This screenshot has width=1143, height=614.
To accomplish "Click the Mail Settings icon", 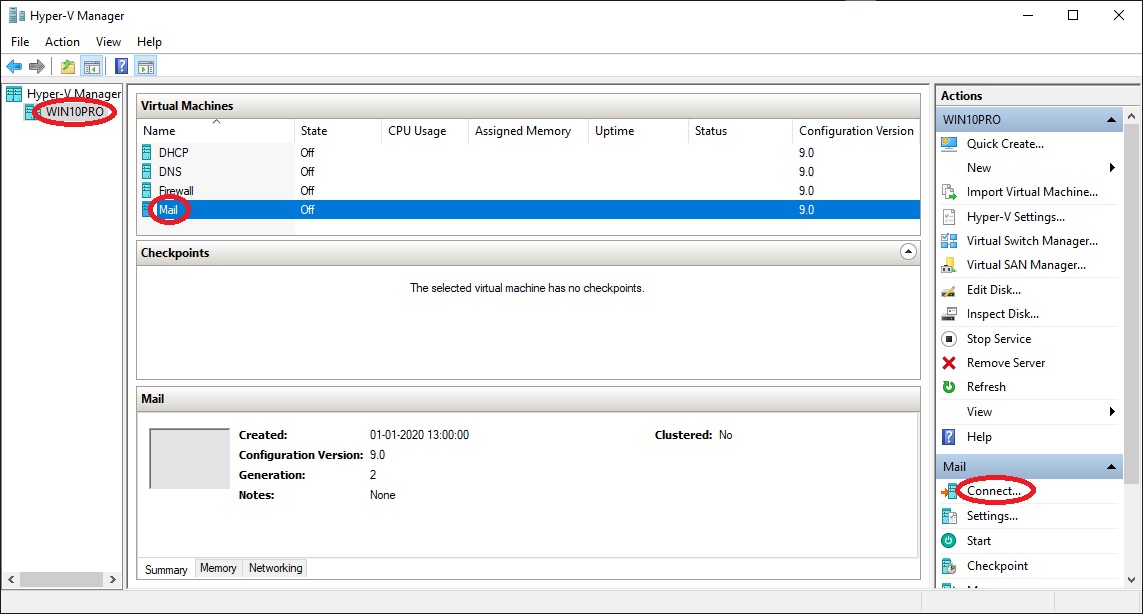I will 949,516.
